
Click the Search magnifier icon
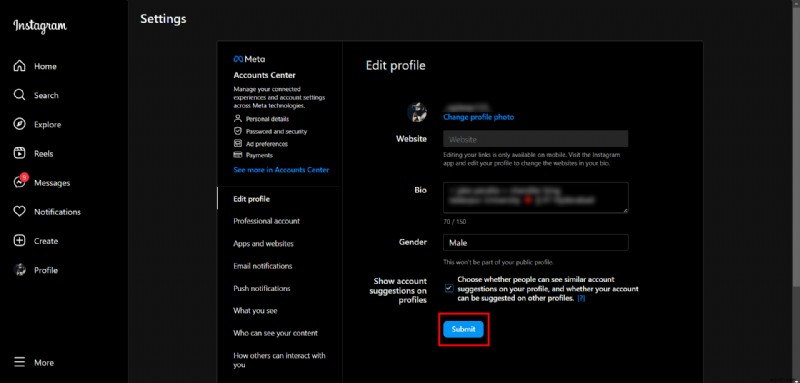19,95
